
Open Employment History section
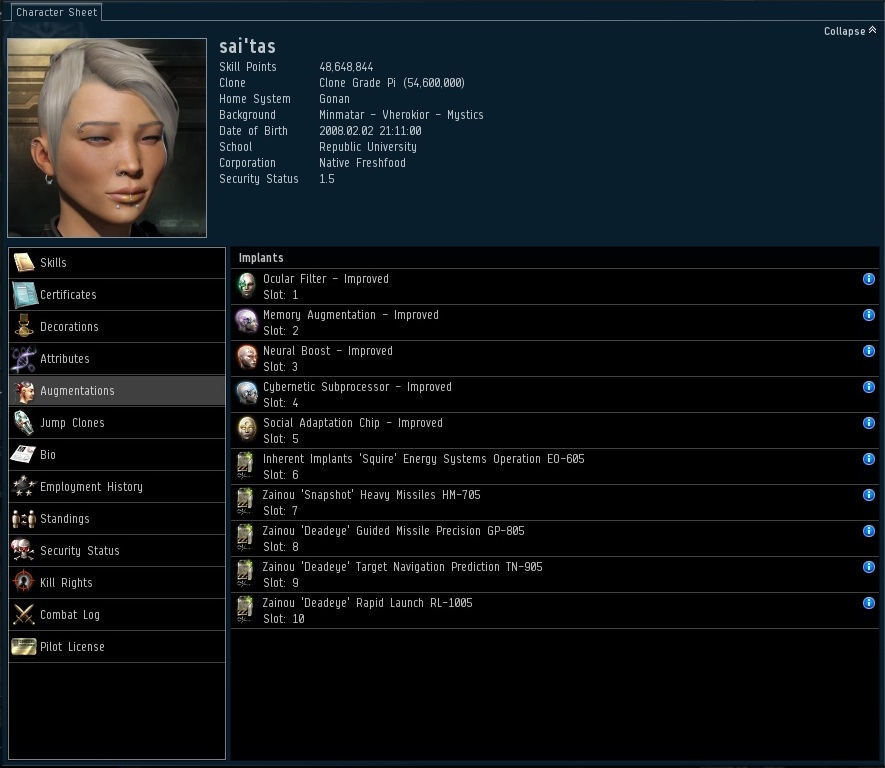(117, 487)
